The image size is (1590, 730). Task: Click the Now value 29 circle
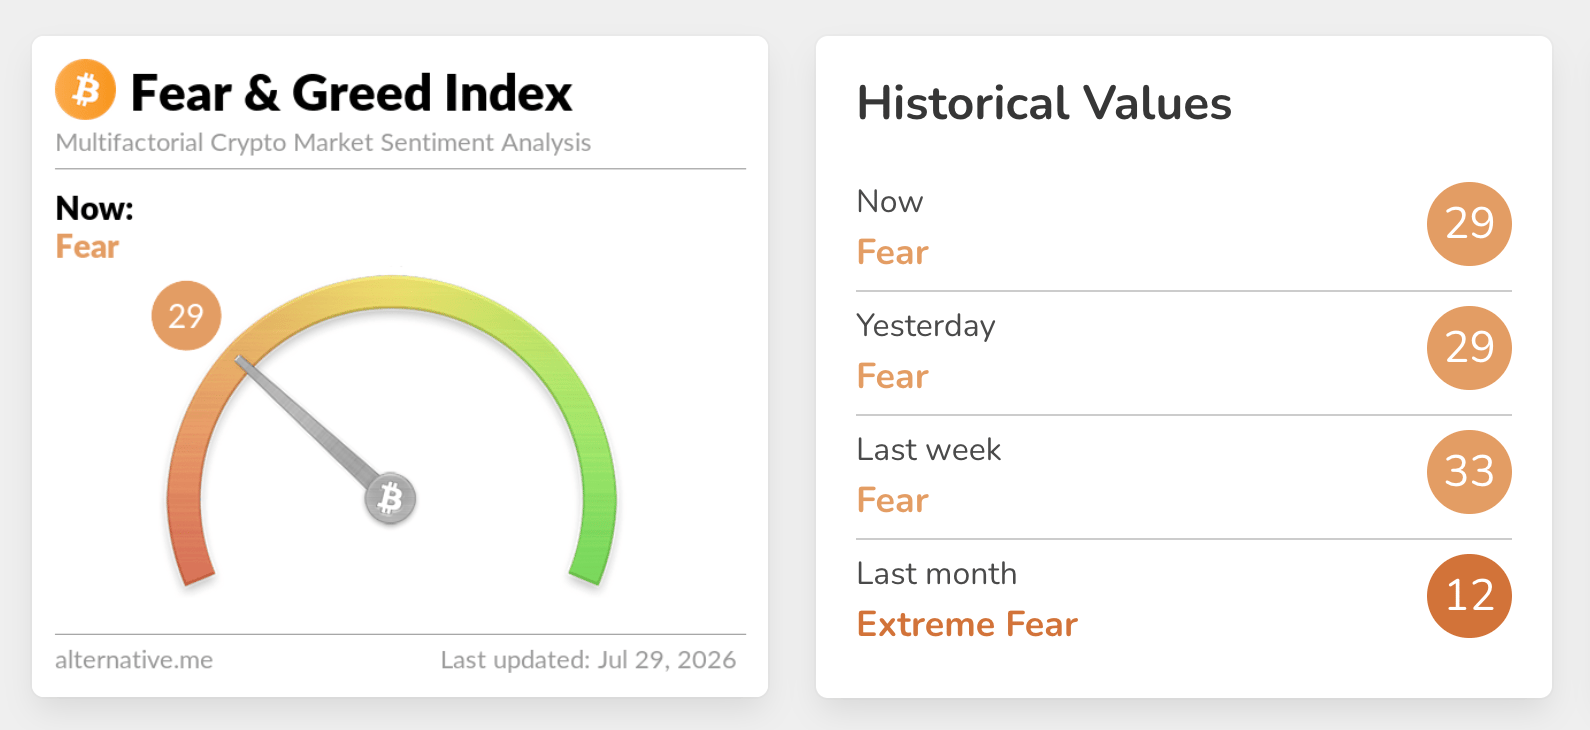tap(1469, 224)
